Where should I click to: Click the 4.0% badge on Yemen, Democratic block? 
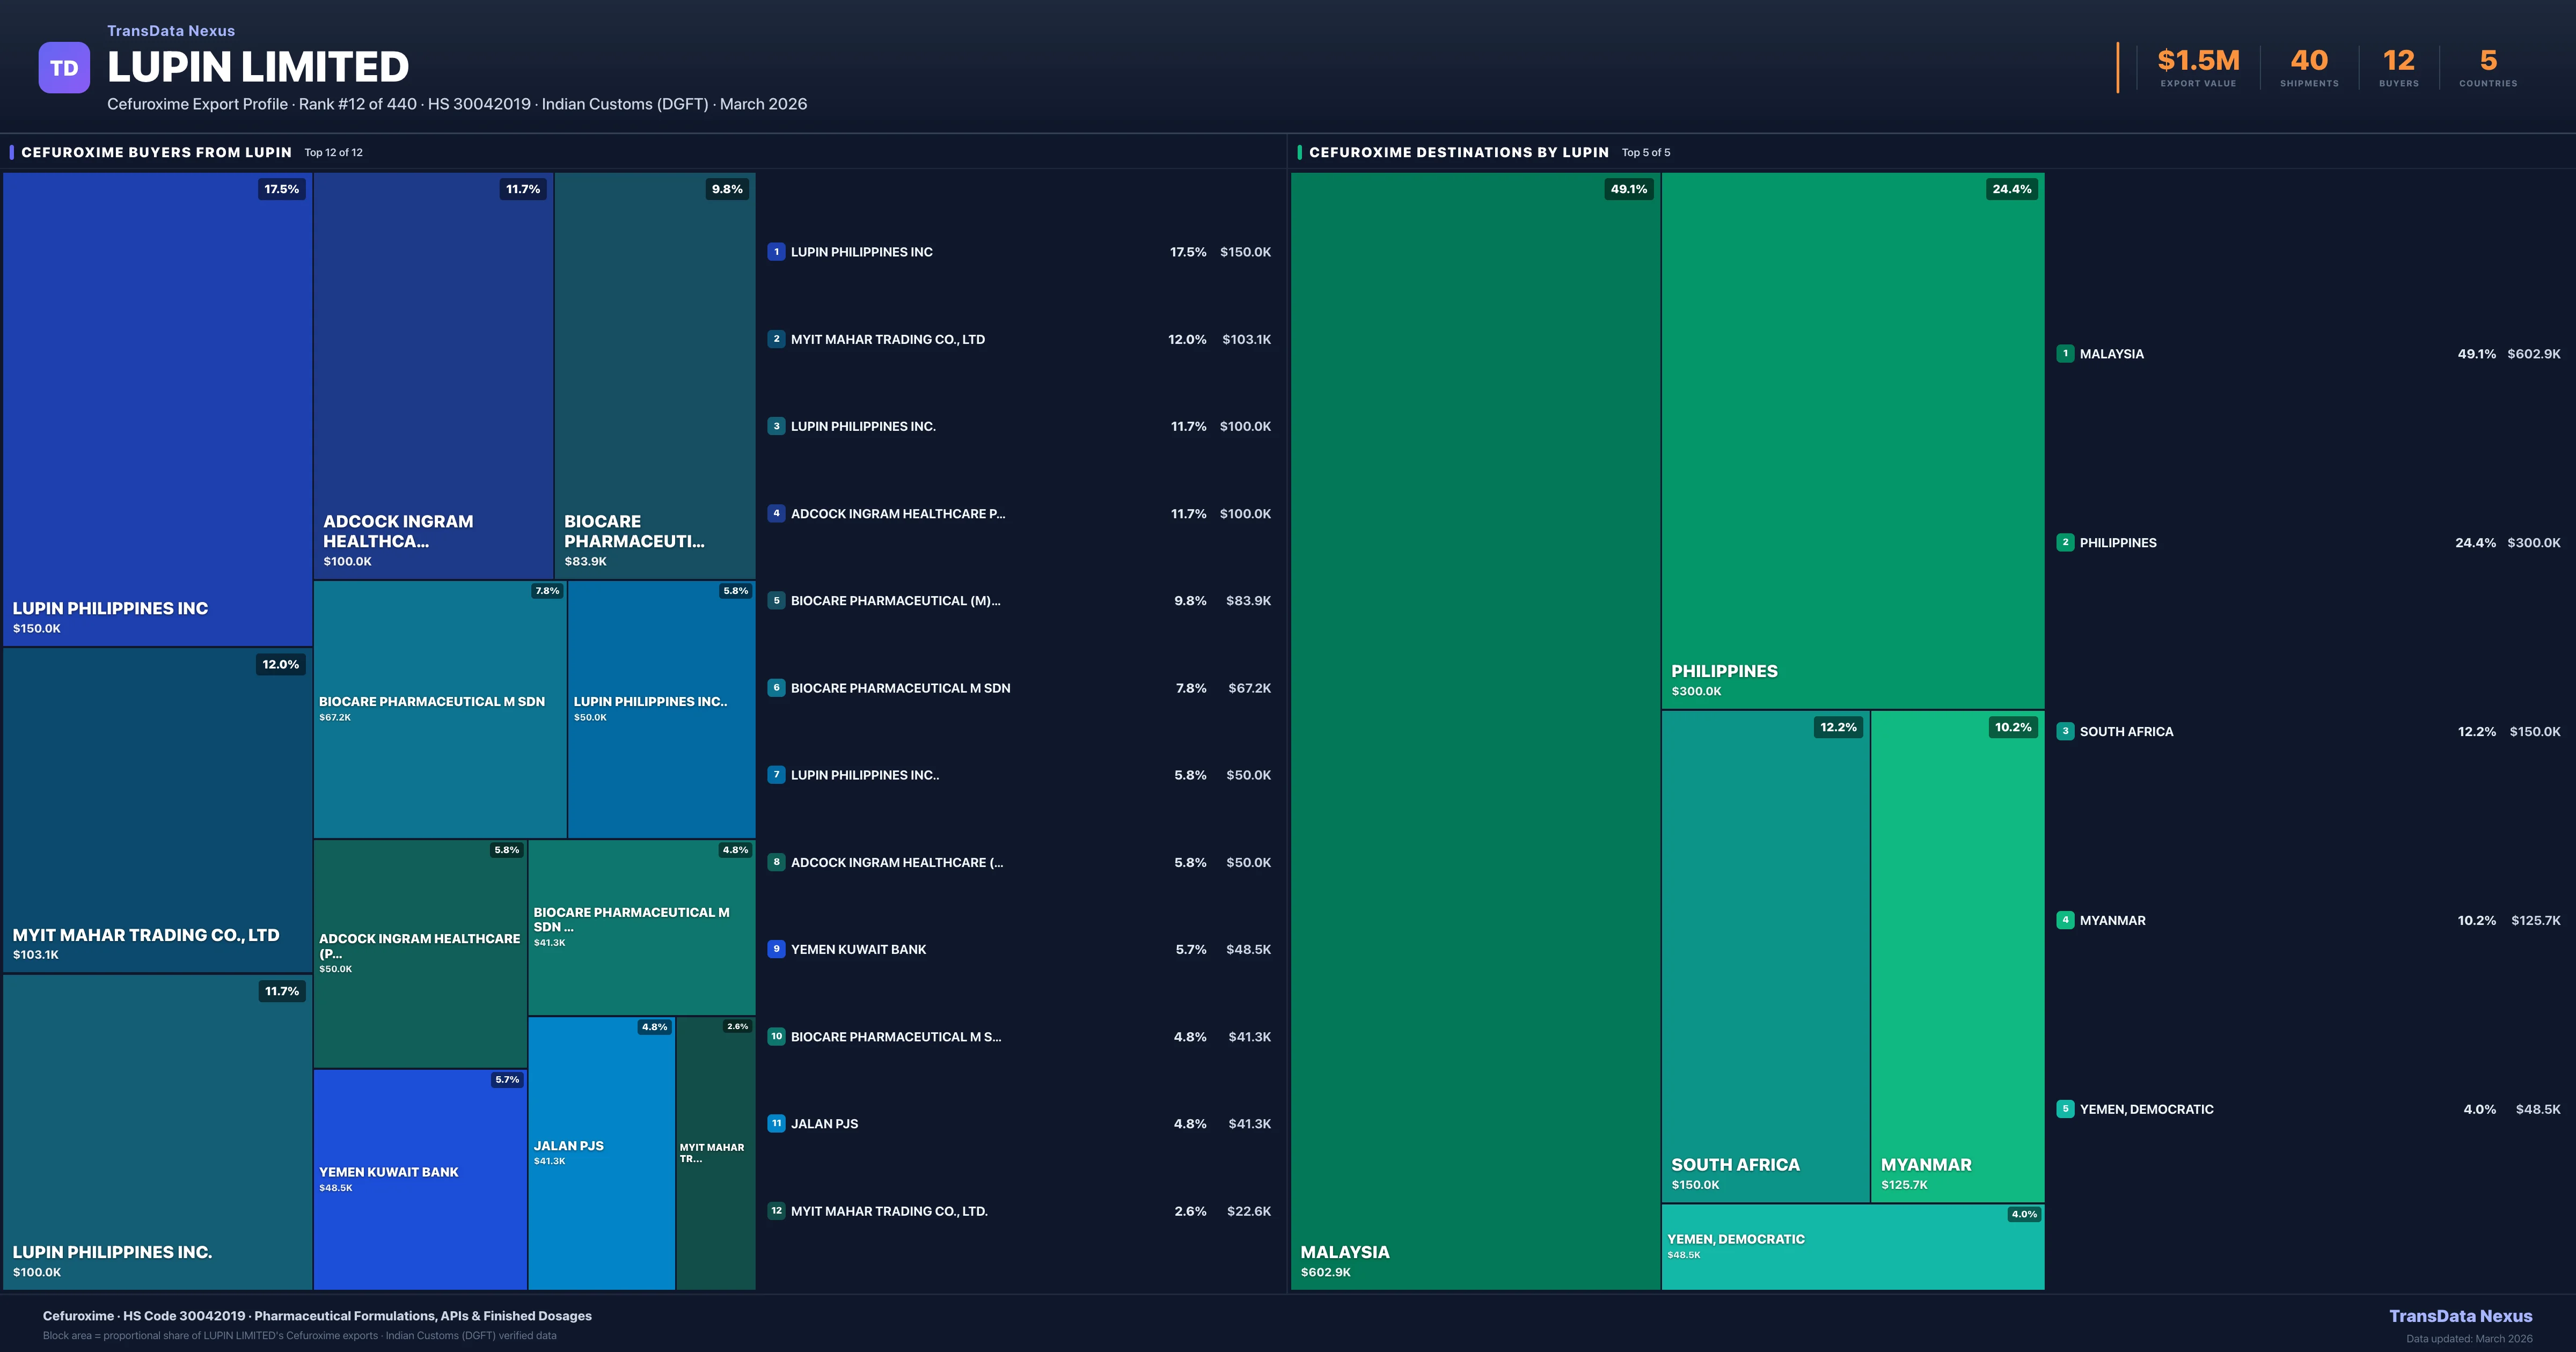2023,1214
